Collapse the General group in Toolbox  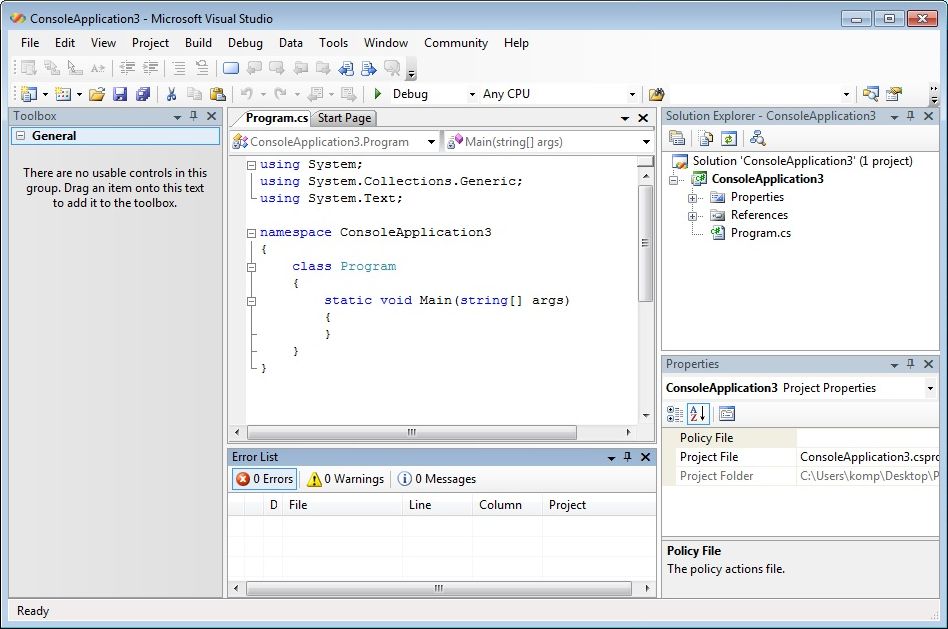pos(21,135)
